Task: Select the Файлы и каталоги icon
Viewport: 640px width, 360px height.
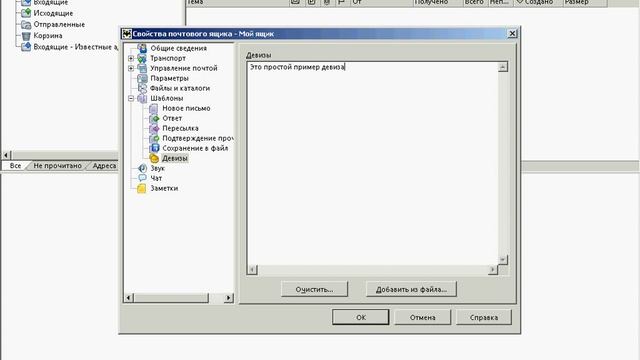Action: coord(142,88)
